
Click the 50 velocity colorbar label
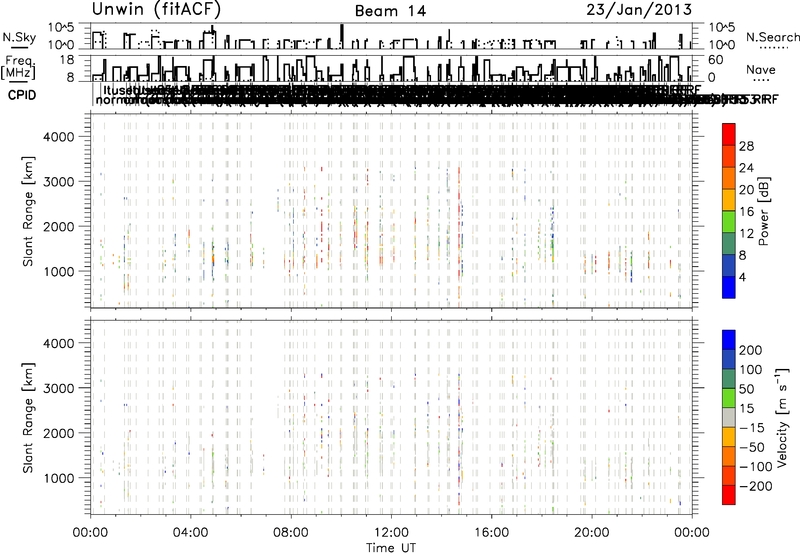tap(746, 389)
